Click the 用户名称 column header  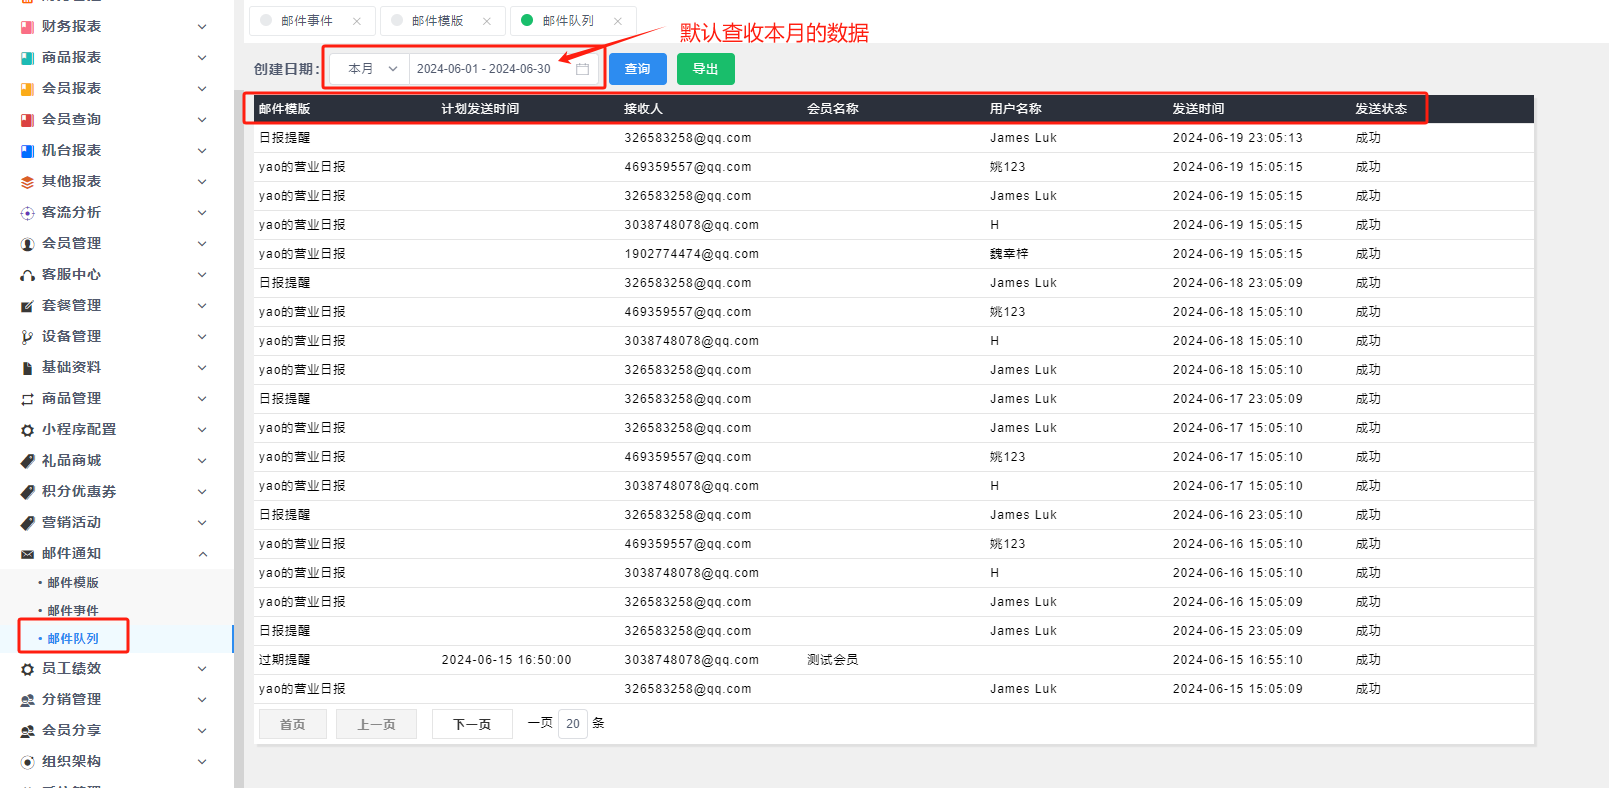[x=1016, y=109]
